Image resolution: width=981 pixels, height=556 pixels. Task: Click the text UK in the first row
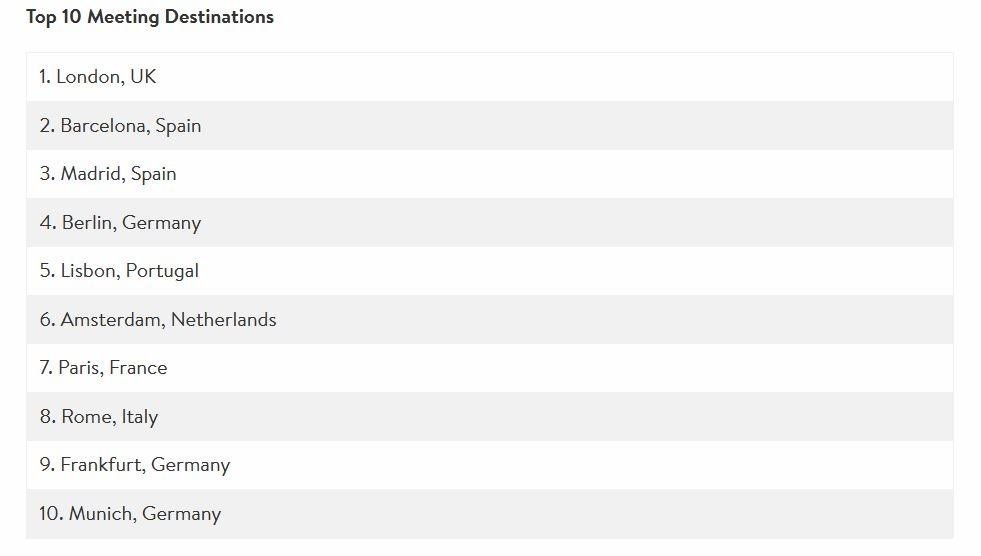[143, 77]
